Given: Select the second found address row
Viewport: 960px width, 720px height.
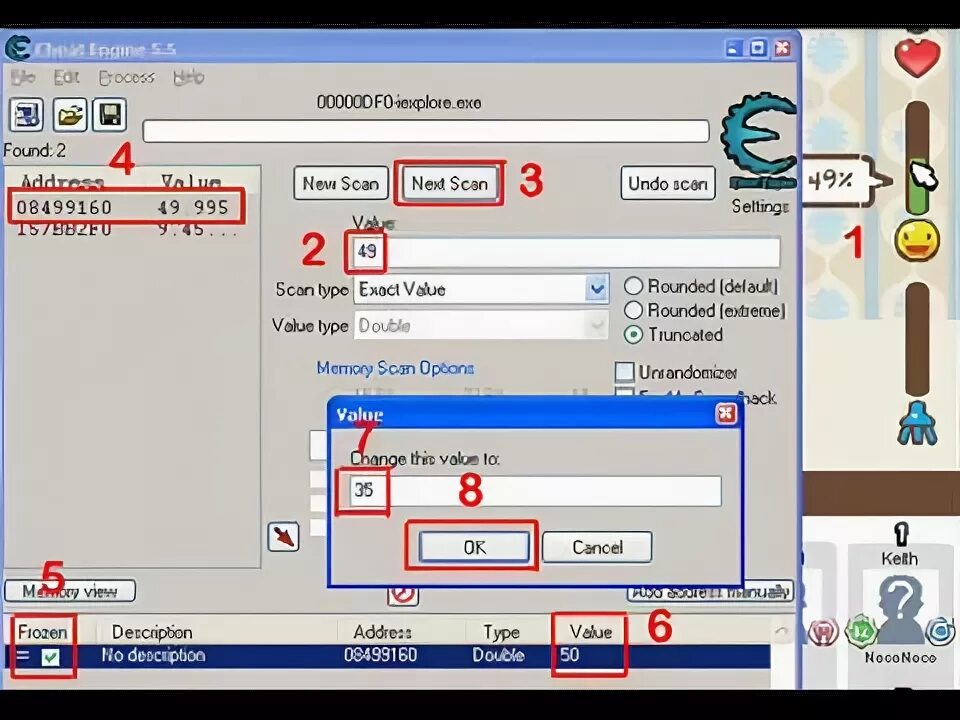Looking at the screenshot, I should 126,230.
